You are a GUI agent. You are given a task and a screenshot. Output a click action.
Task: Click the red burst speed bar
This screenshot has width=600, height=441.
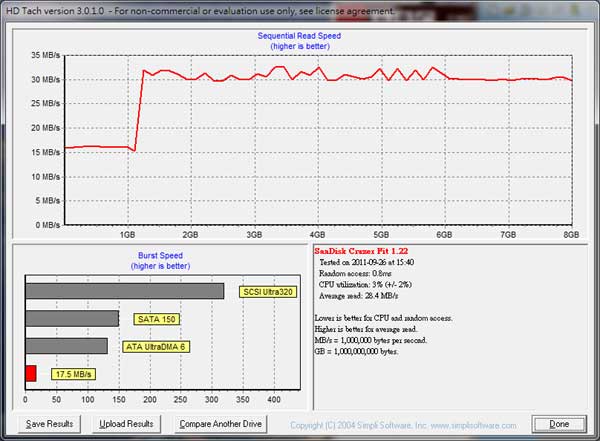tap(30, 373)
